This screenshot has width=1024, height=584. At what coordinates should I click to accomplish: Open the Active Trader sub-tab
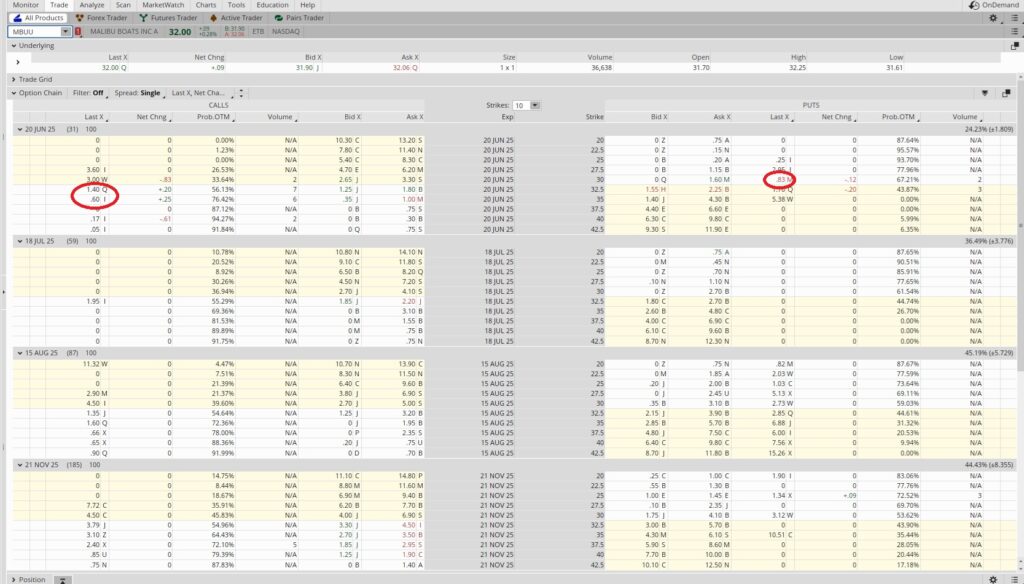point(236,18)
